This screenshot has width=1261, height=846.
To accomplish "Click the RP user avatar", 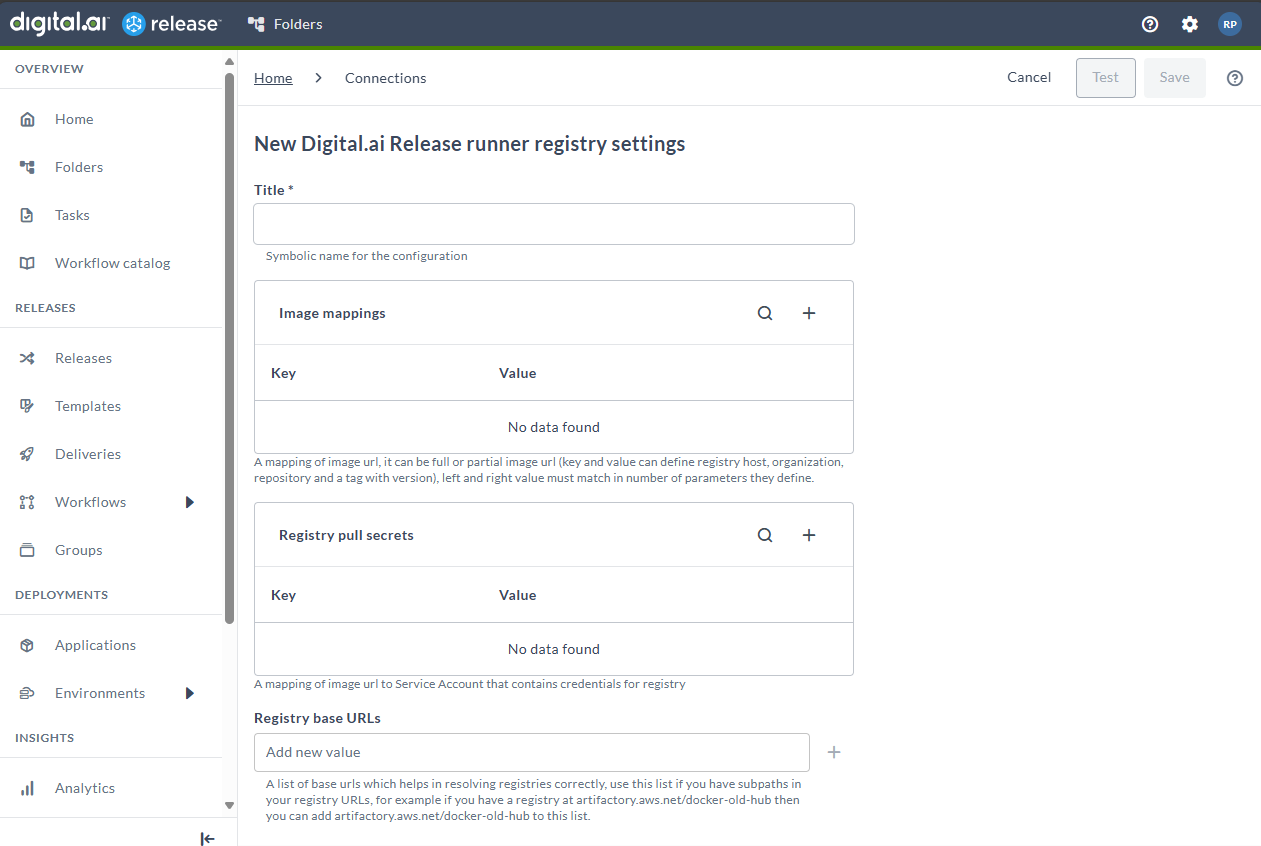I will [x=1229, y=24].
